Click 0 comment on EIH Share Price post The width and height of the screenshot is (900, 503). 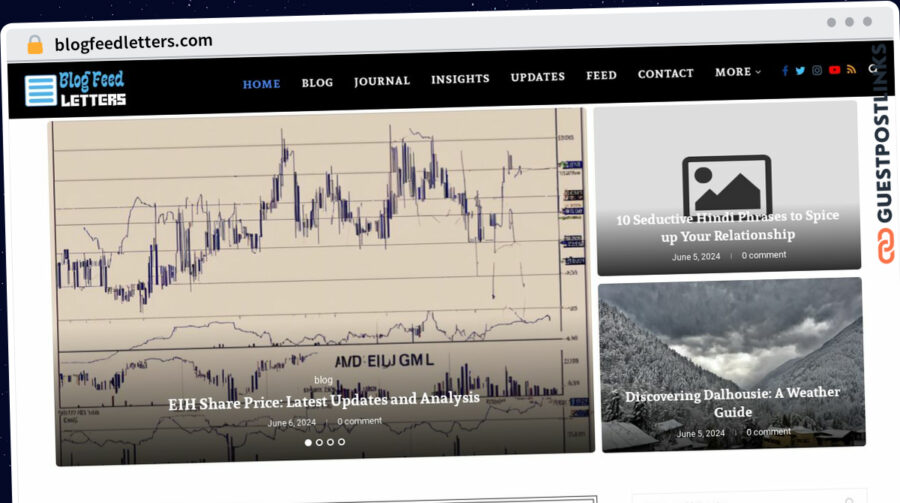pos(359,421)
